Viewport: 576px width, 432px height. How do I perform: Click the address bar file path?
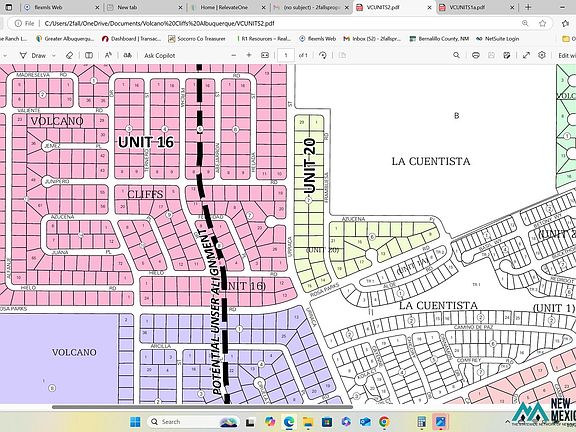click(159, 24)
